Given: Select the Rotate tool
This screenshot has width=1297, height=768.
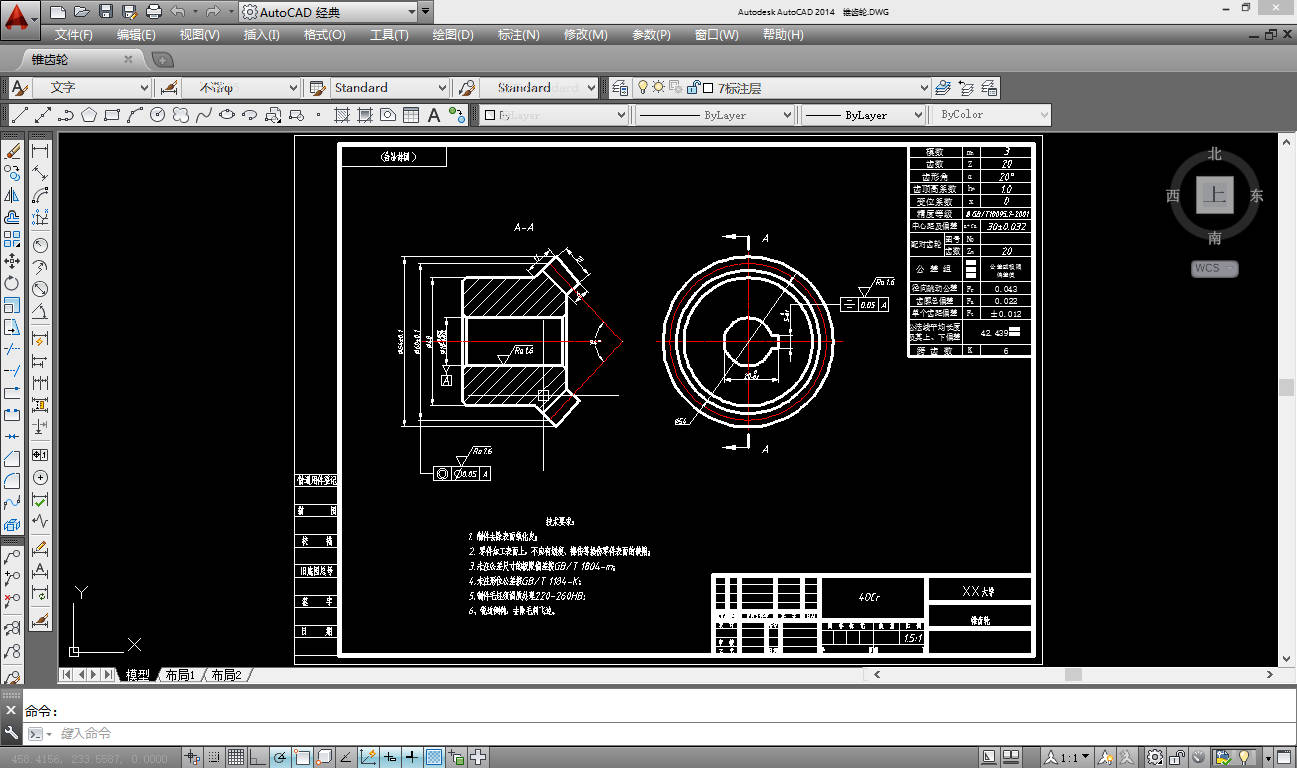Looking at the screenshot, I should pos(13,283).
